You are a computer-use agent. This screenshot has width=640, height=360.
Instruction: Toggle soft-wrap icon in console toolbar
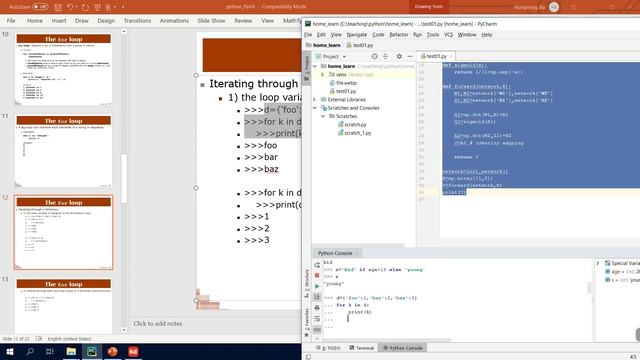(x=317, y=318)
